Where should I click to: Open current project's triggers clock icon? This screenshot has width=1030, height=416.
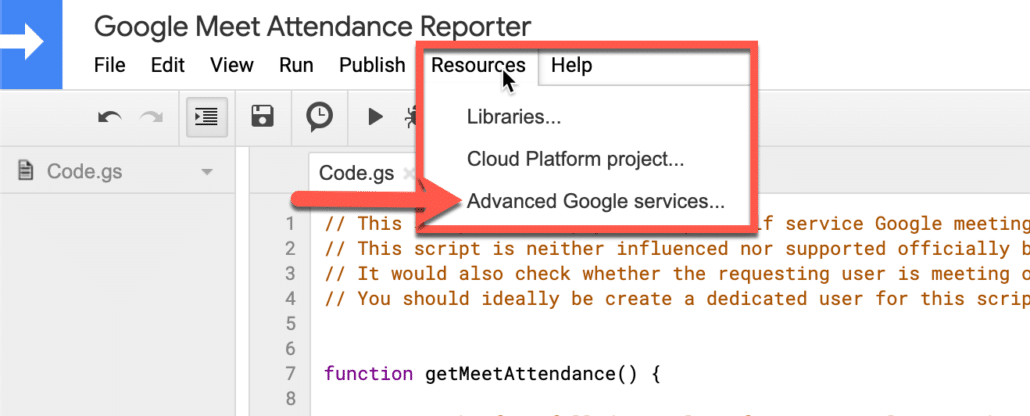[319, 118]
